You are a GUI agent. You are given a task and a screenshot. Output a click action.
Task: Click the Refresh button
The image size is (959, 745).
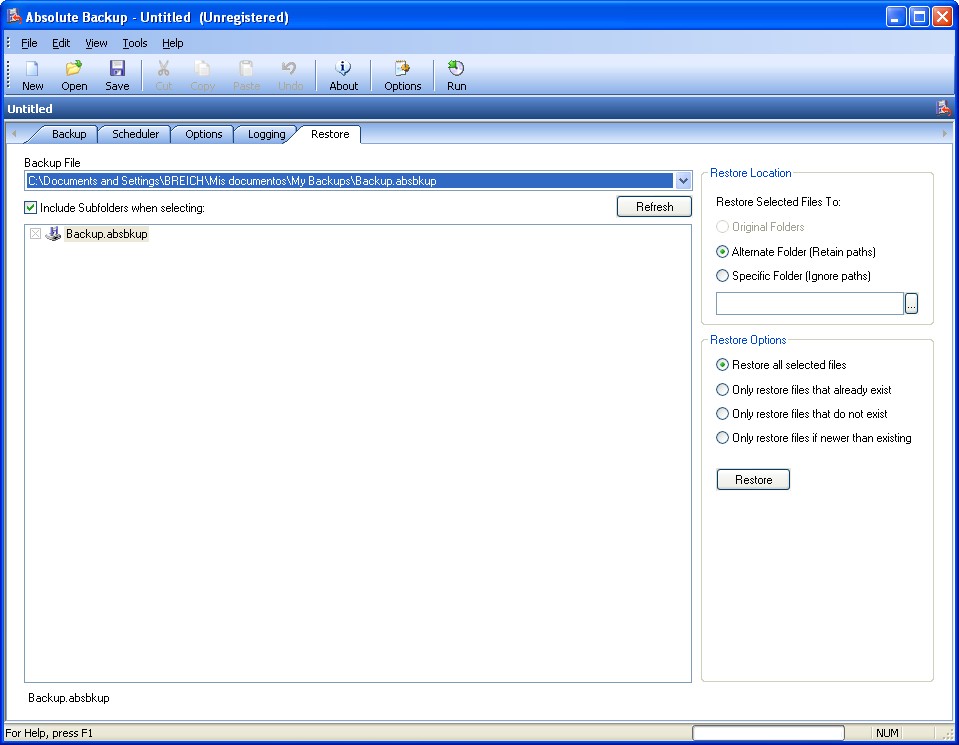(654, 207)
